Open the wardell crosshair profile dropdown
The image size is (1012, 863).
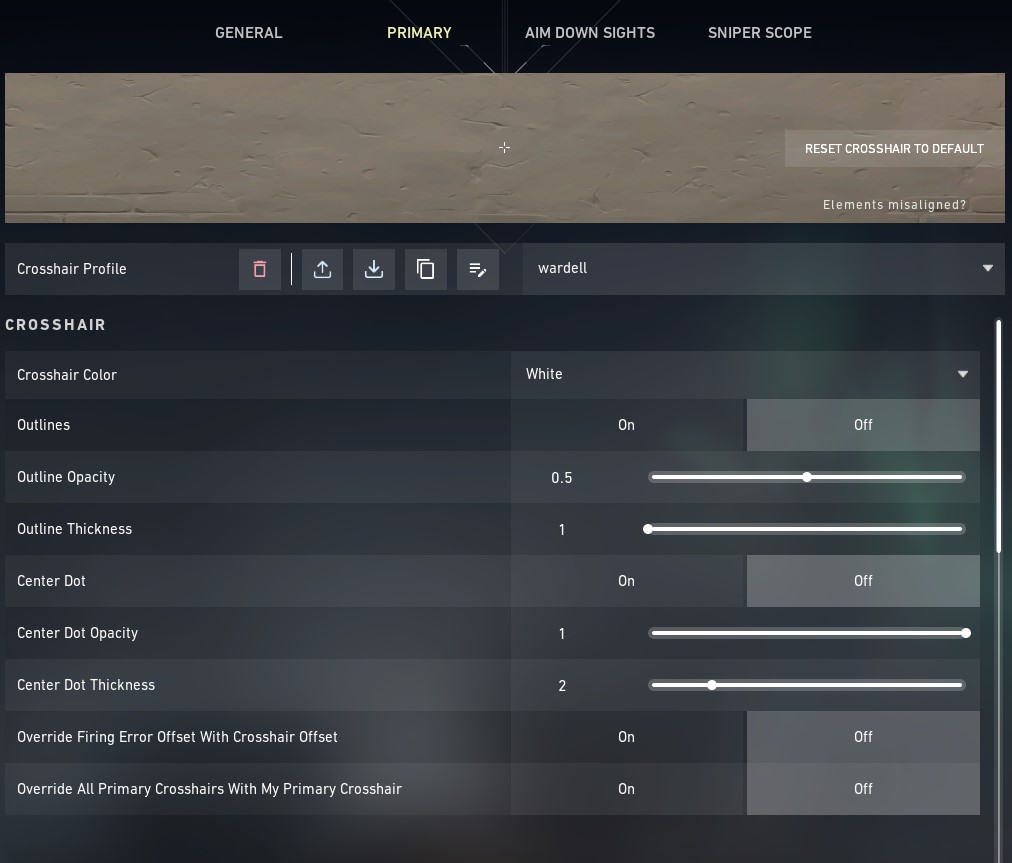tap(764, 269)
